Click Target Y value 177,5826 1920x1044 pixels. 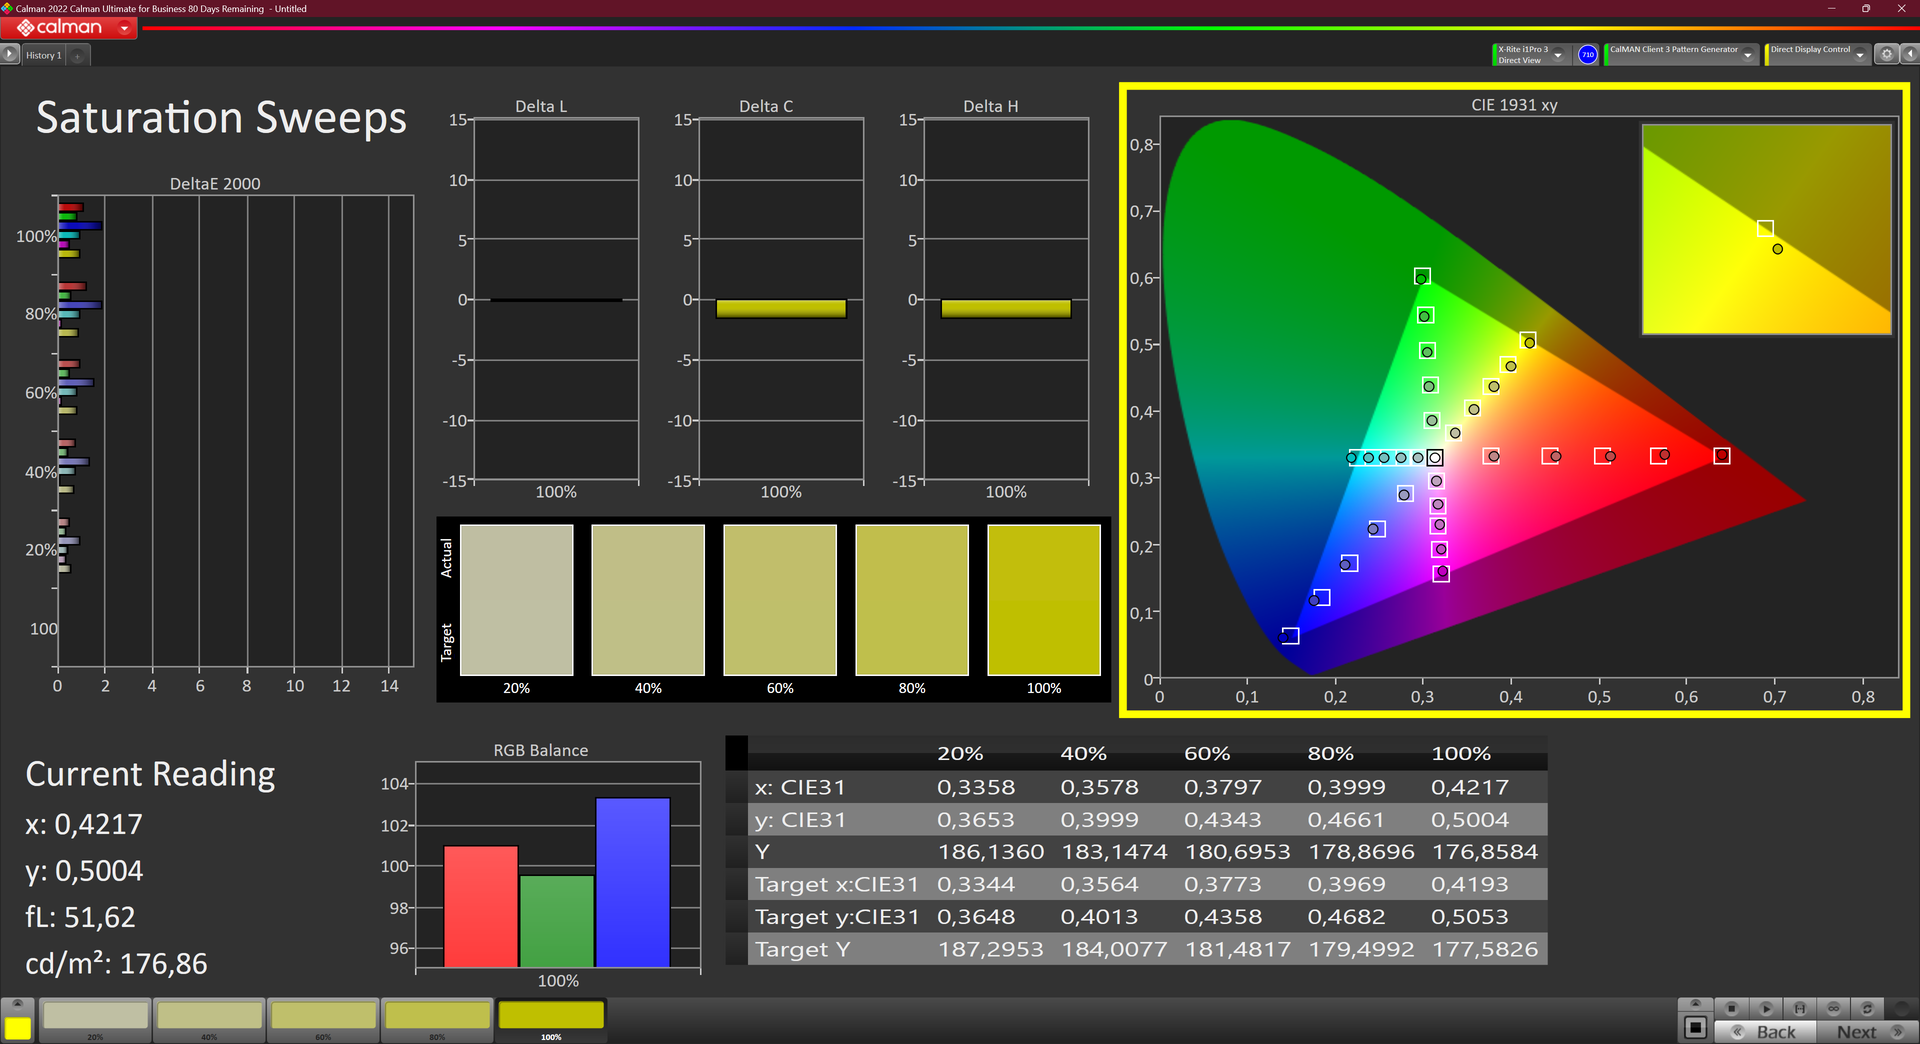1485,949
